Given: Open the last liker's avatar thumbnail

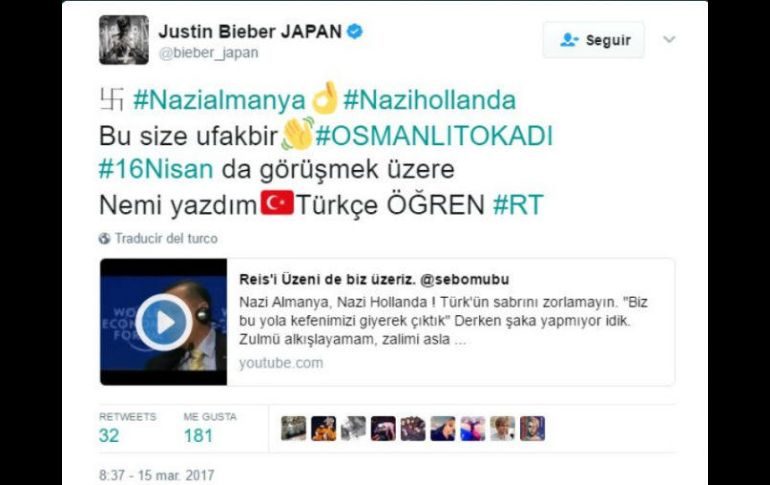Looking at the screenshot, I should coord(532,428).
